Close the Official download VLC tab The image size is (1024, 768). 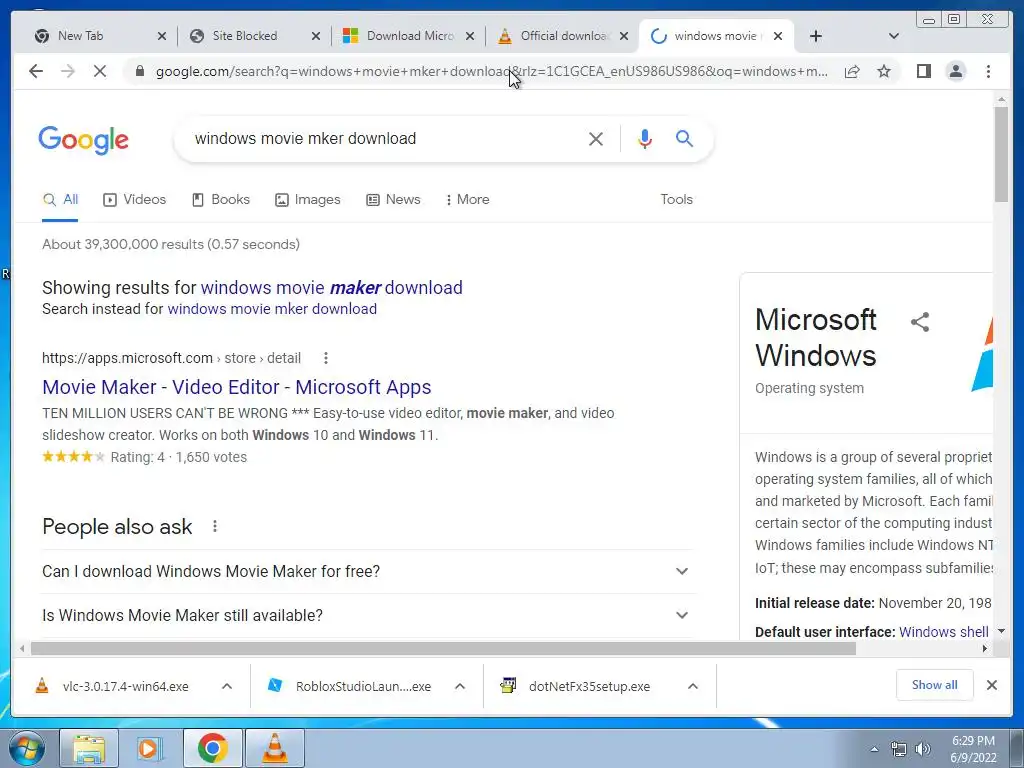[624, 37]
